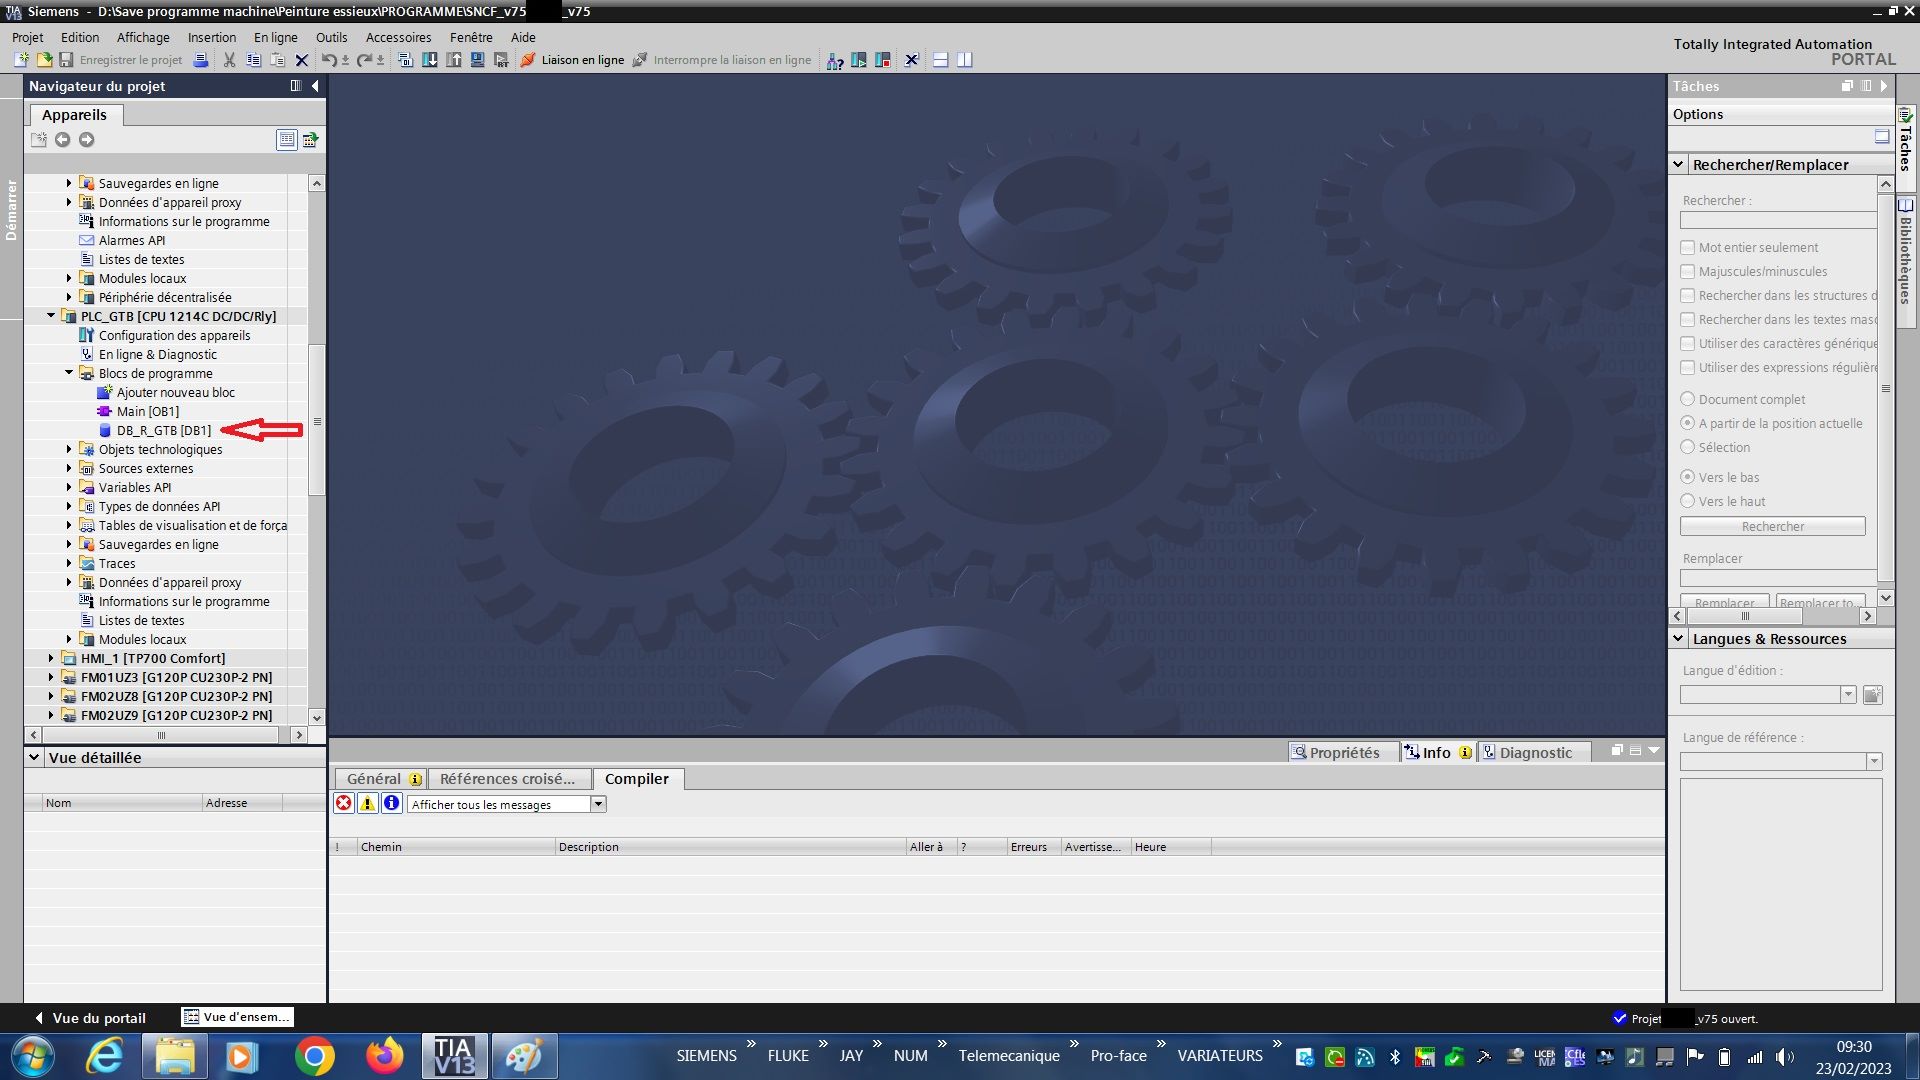Open Afficher tous les messages dropdown
Viewport: 1920px width, 1080px height.
(x=598, y=804)
